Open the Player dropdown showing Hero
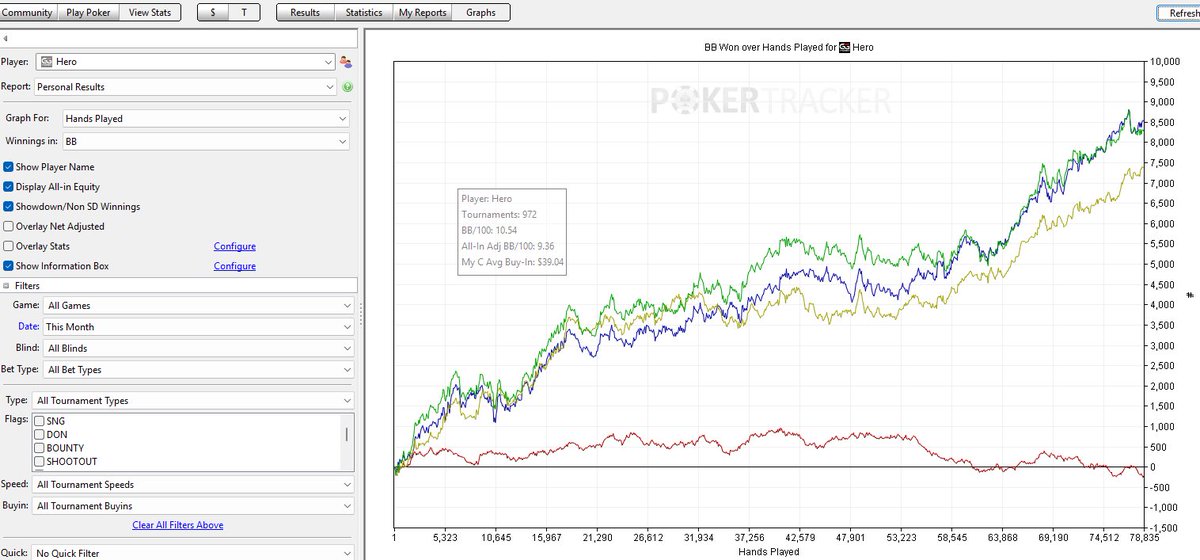 (x=185, y=62)
